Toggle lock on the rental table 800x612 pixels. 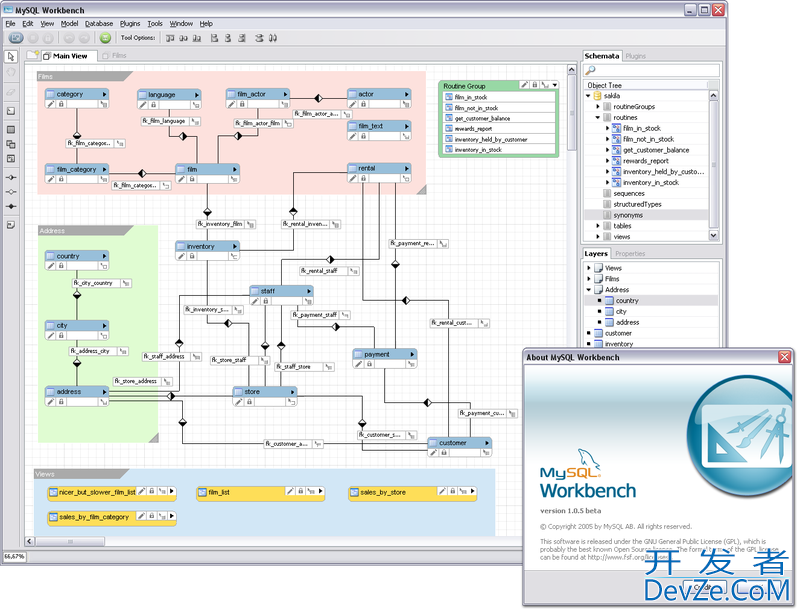tap(363, 178)
